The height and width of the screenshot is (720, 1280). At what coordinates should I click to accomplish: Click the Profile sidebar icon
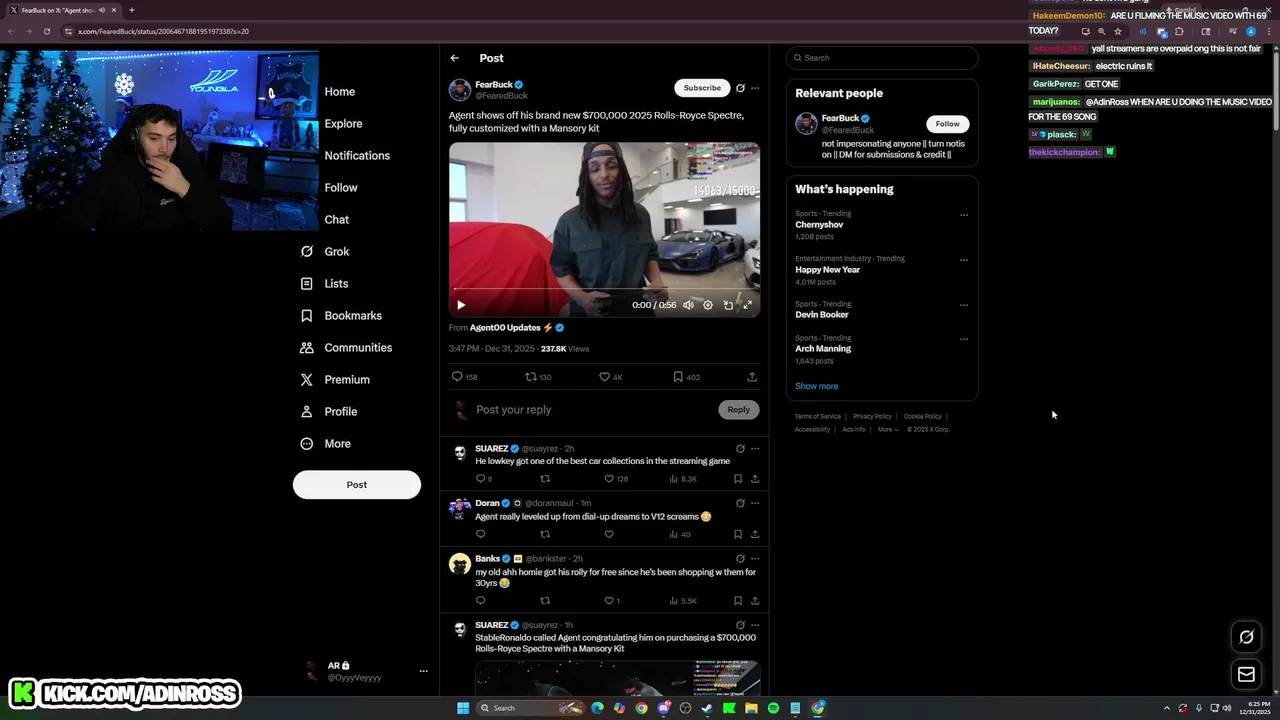coord(307,411)
